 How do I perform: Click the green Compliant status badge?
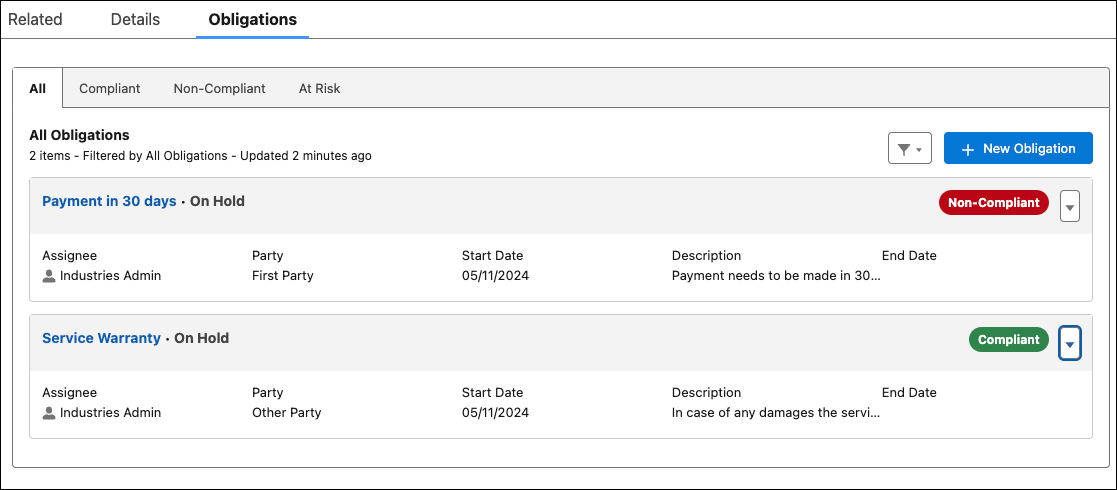1008,340
